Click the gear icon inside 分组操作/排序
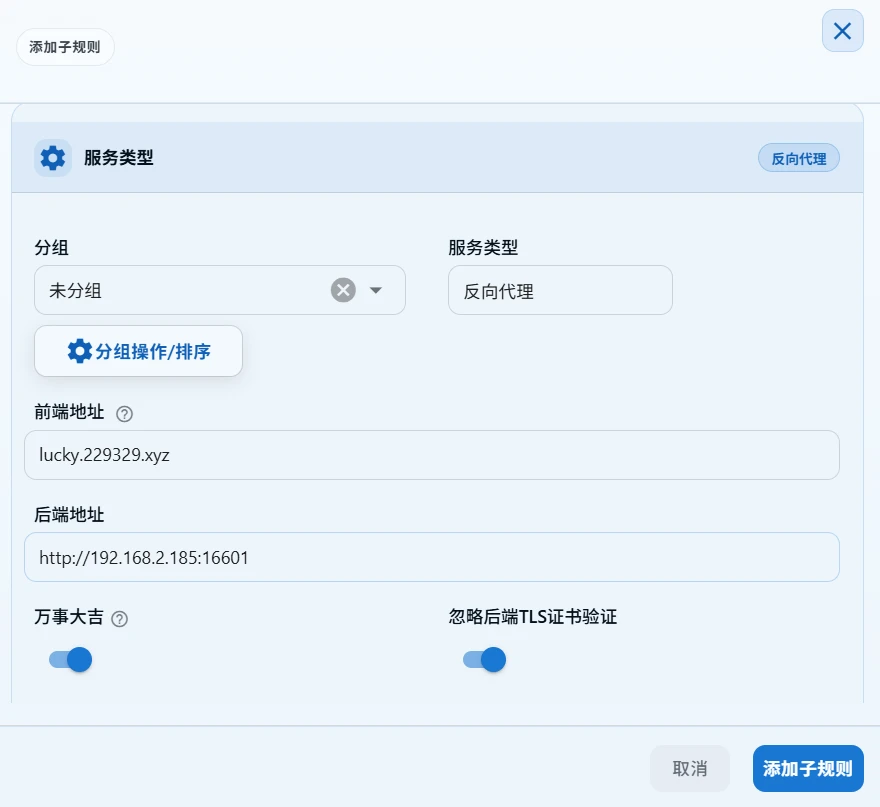Image resolution: width=880 pixels, height=807 pixels. click(x=79, y=351)
